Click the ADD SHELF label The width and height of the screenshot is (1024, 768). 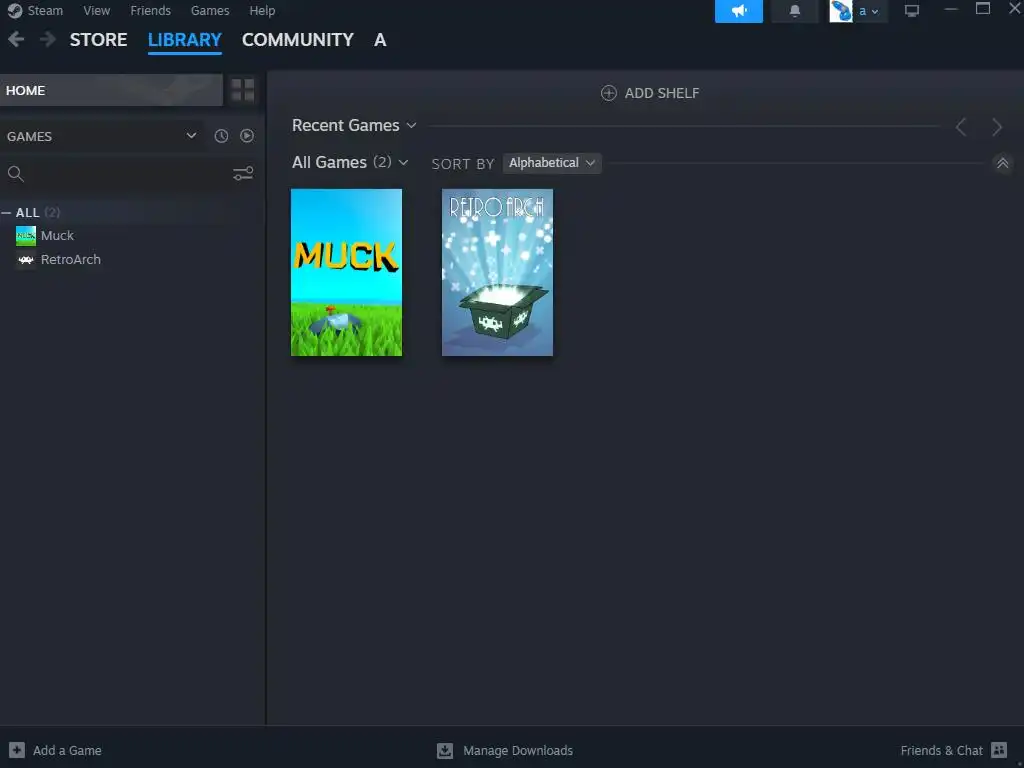coord(662,93)
